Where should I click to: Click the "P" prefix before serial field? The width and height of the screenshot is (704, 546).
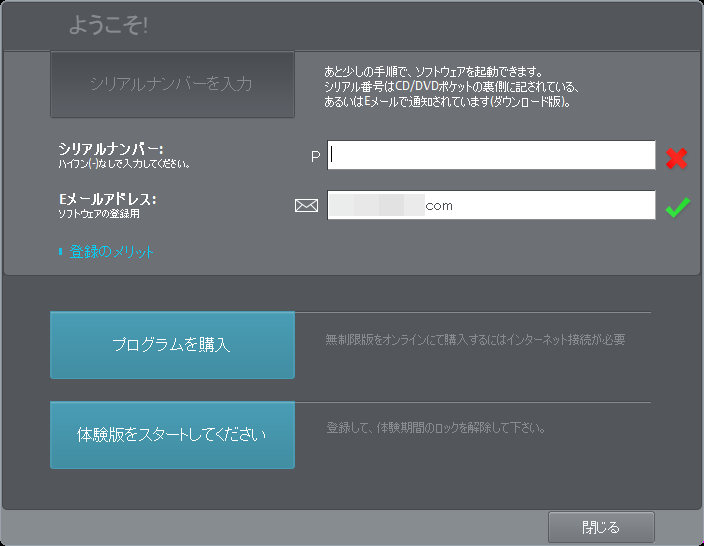(x=315, y=156)
